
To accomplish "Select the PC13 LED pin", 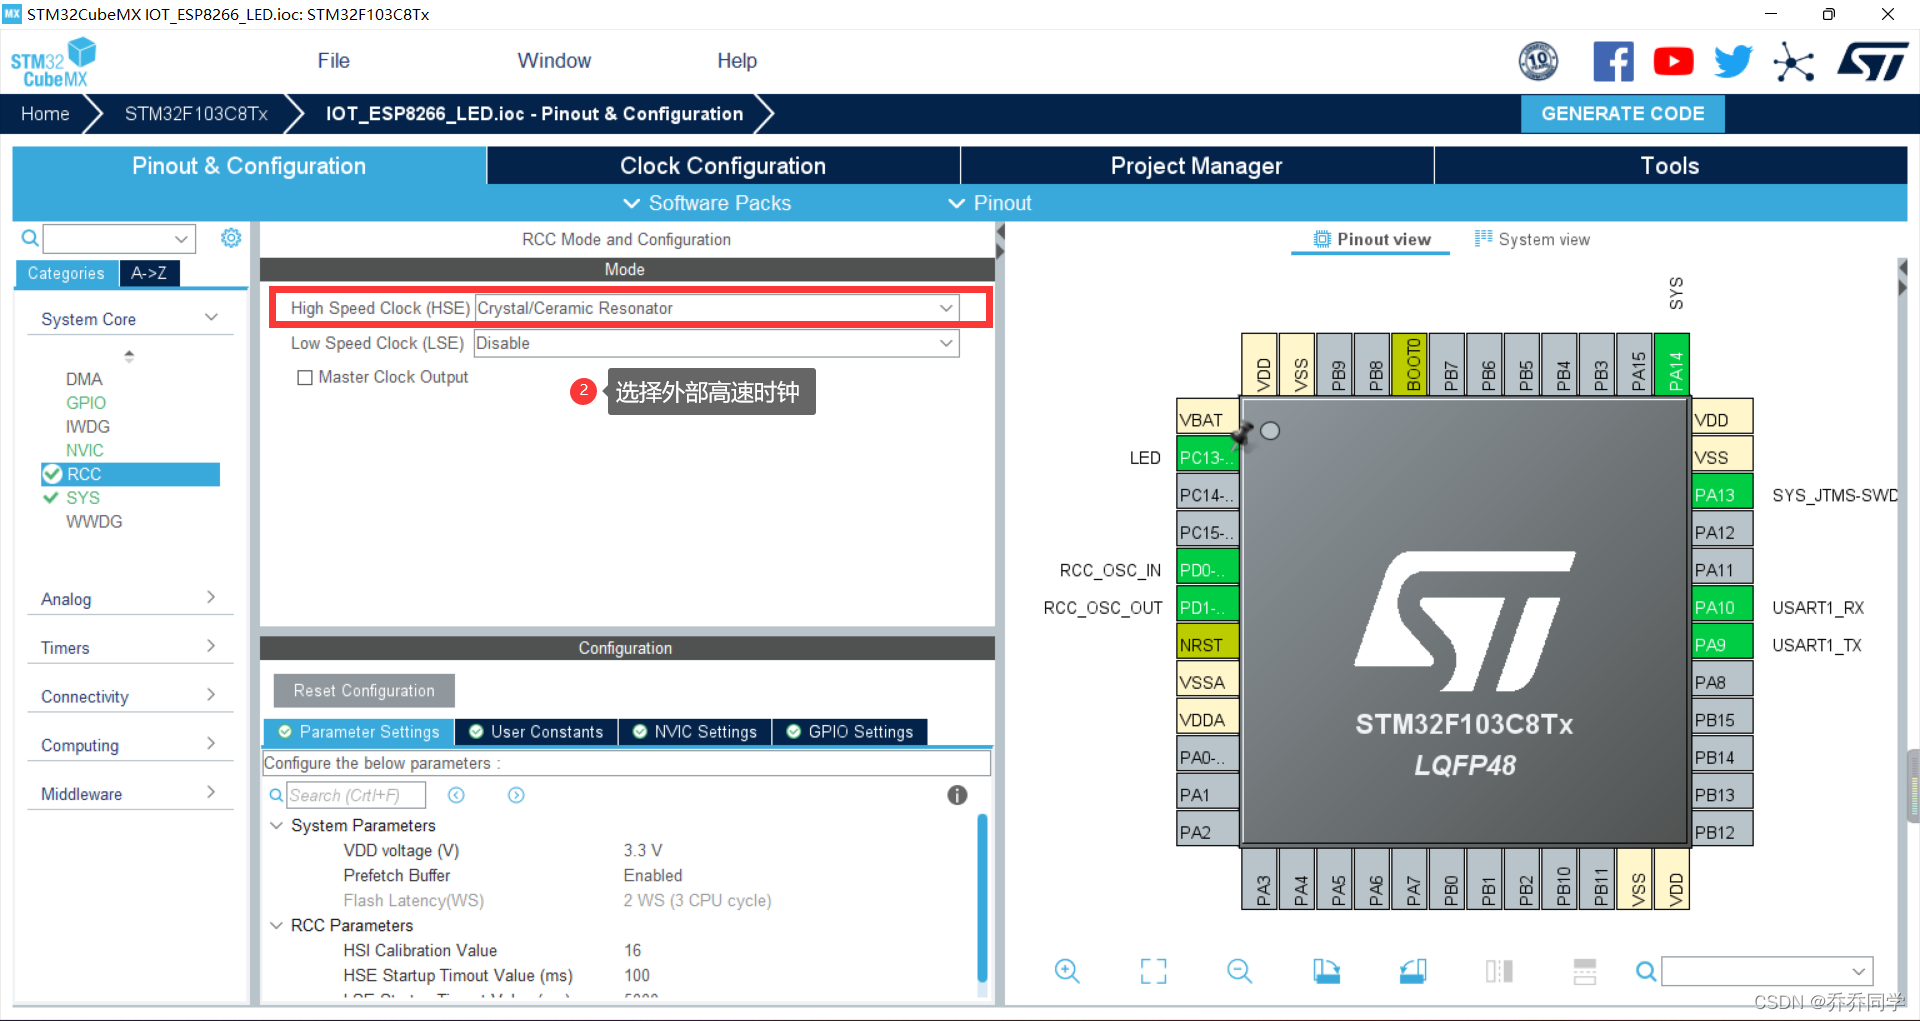I will [1207, 457].
